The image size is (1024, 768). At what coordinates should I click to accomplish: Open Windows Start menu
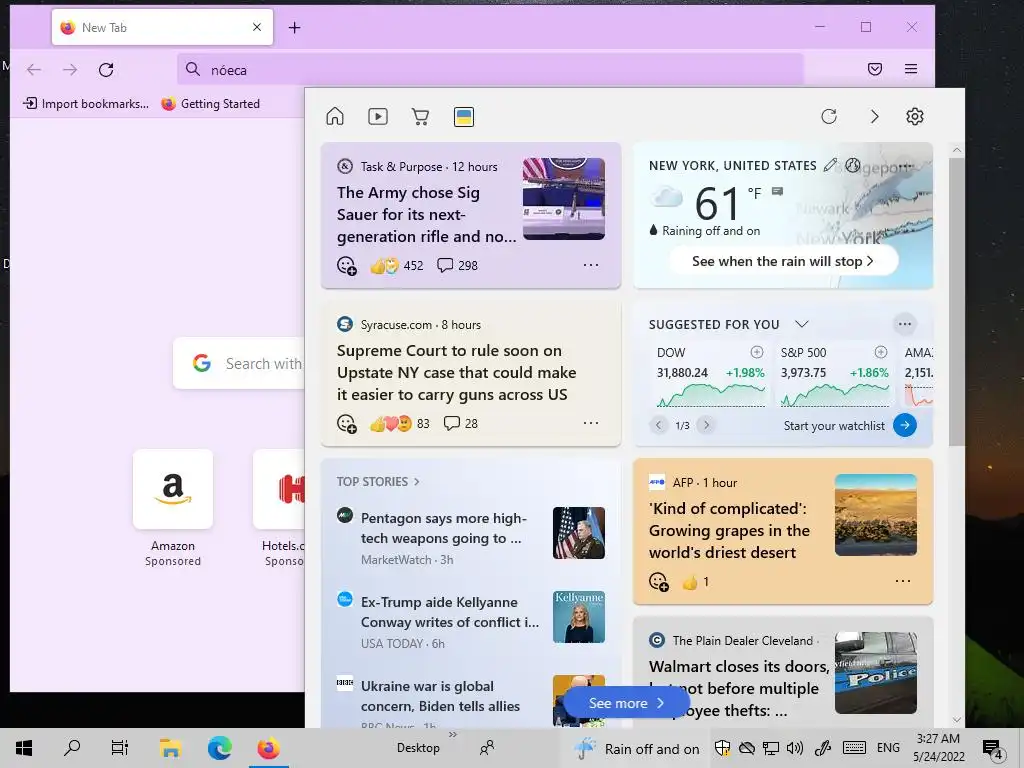[24, 748]
